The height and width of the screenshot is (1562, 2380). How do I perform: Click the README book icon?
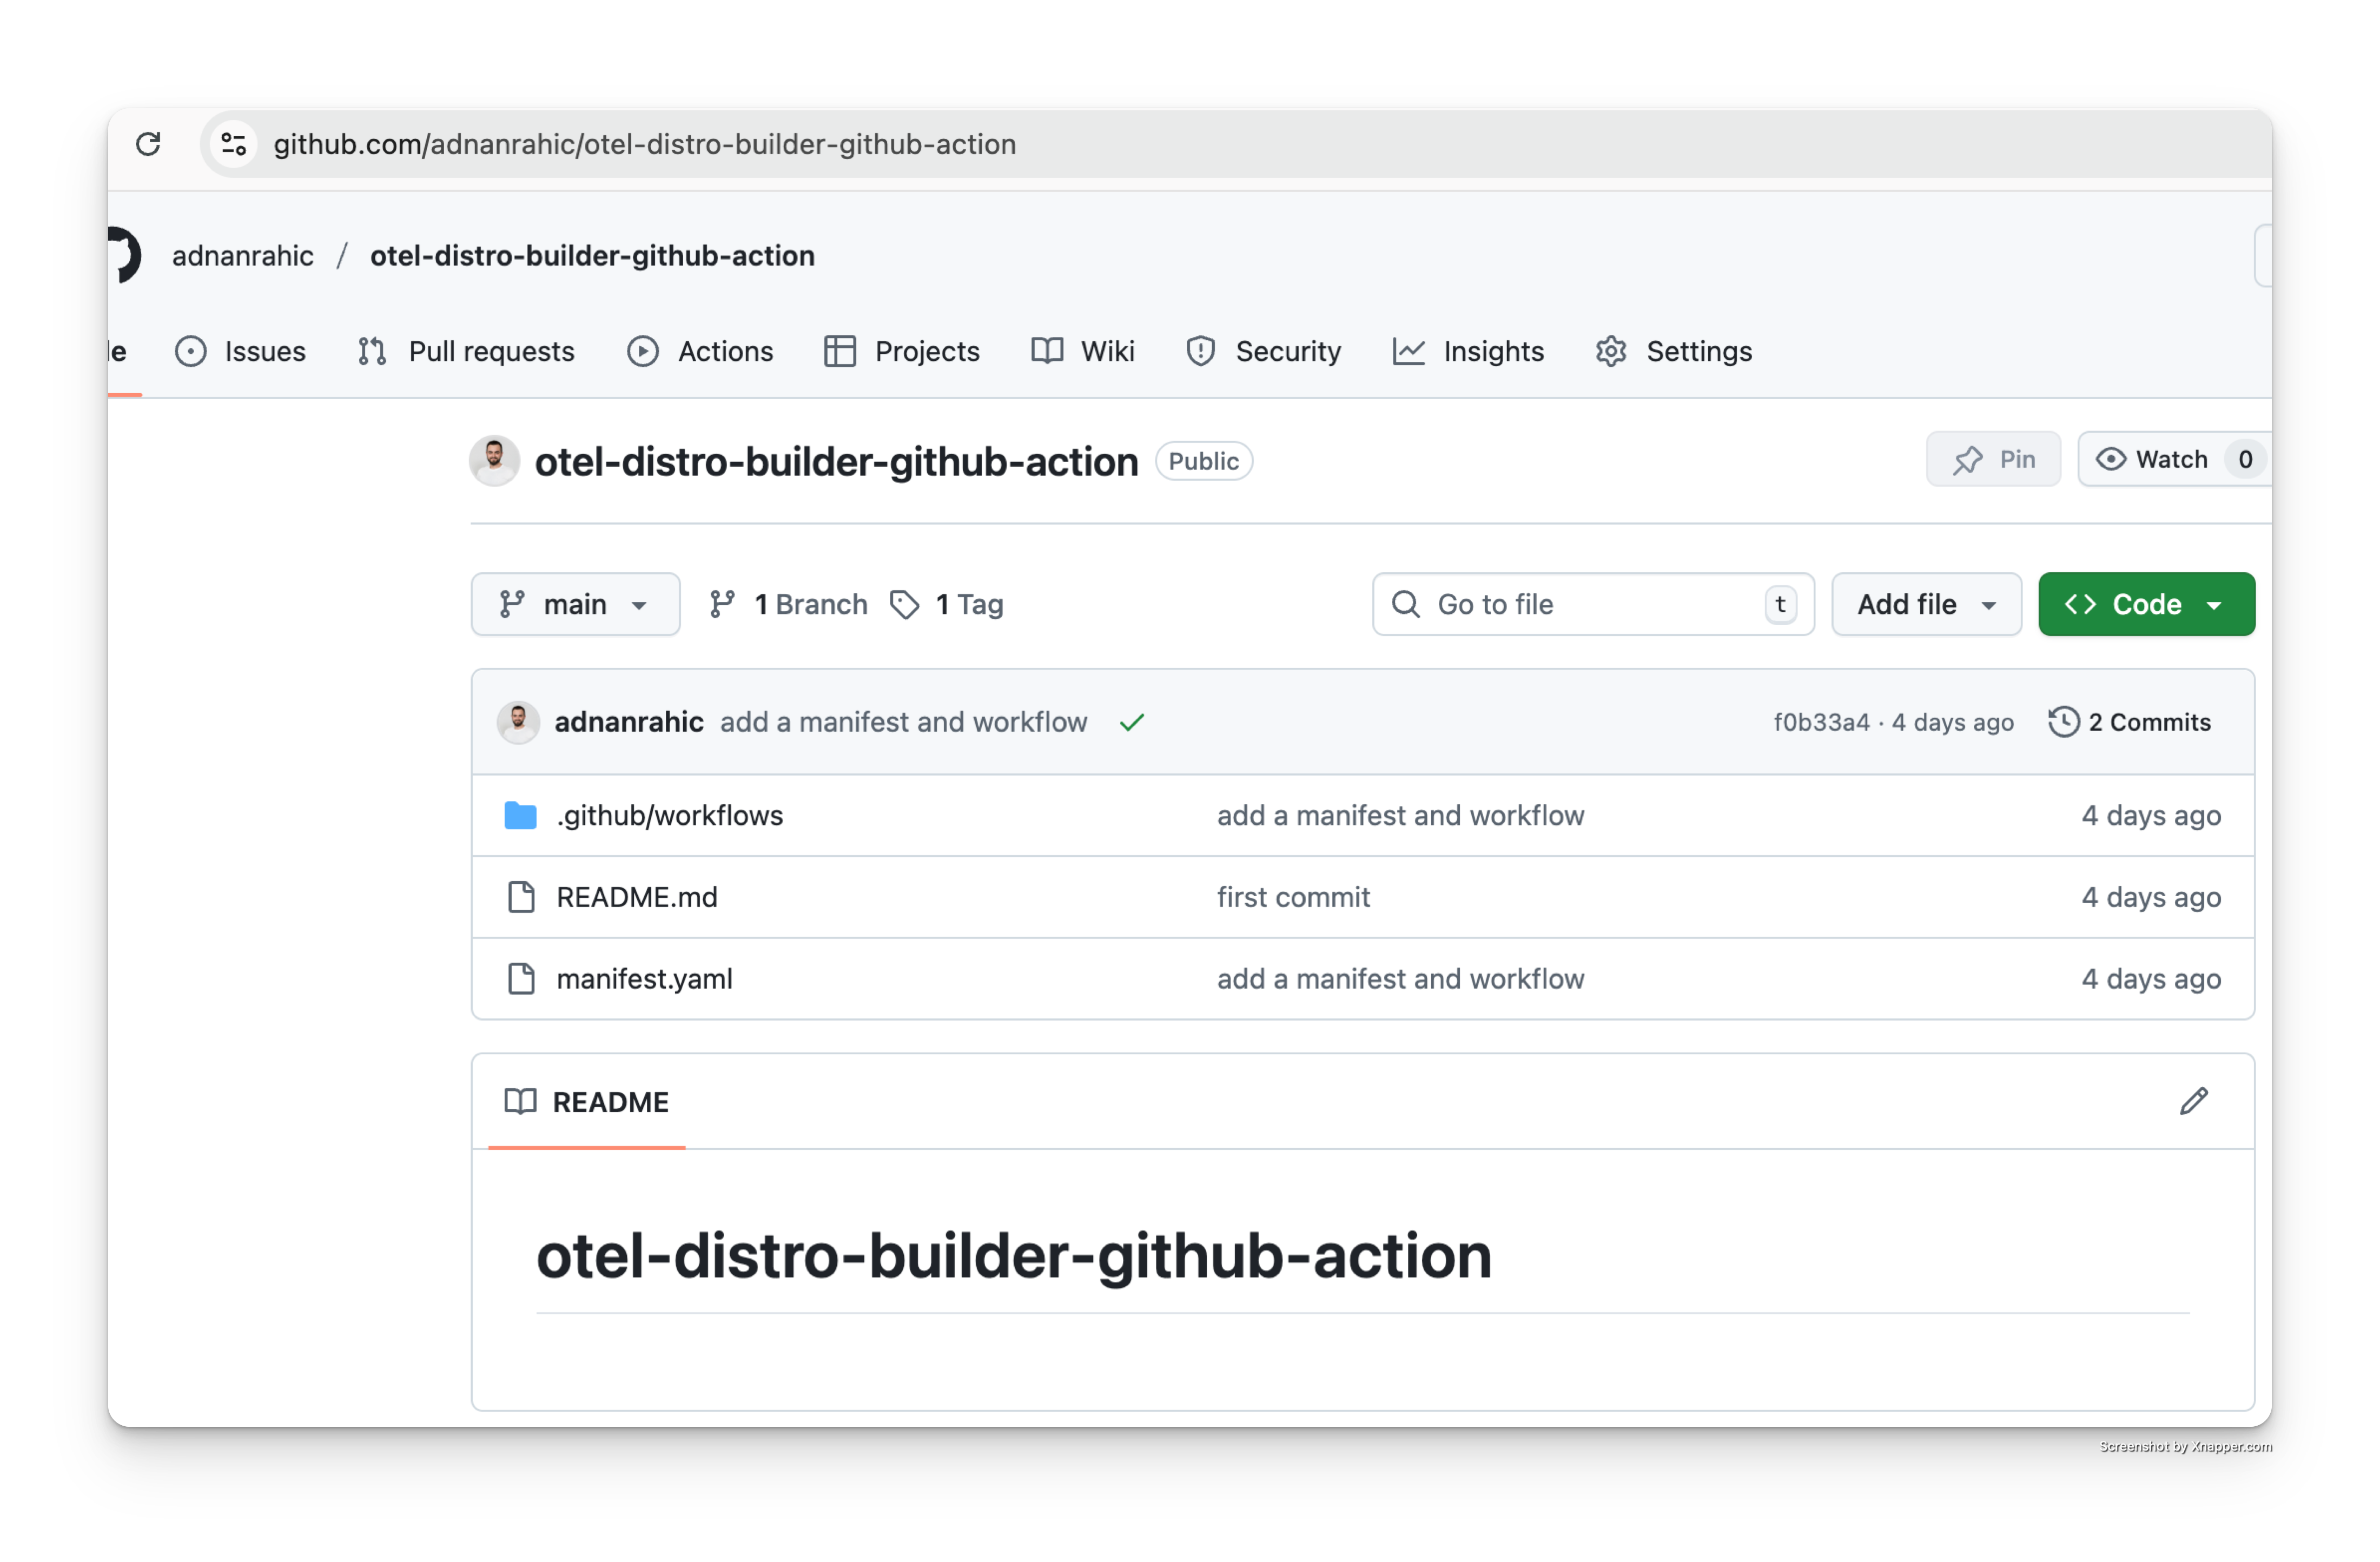[520, 1101]
